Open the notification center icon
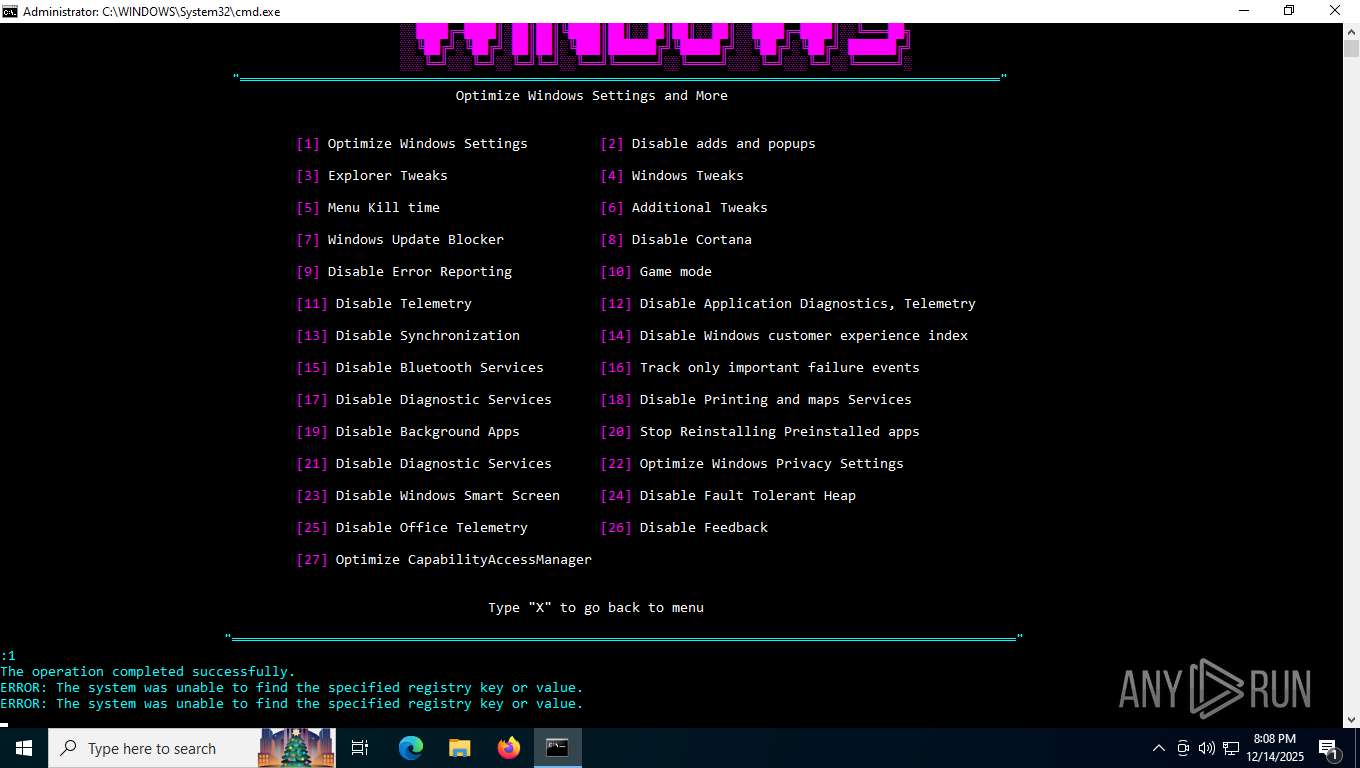Screen dimensions: 1360x768 1329,748
